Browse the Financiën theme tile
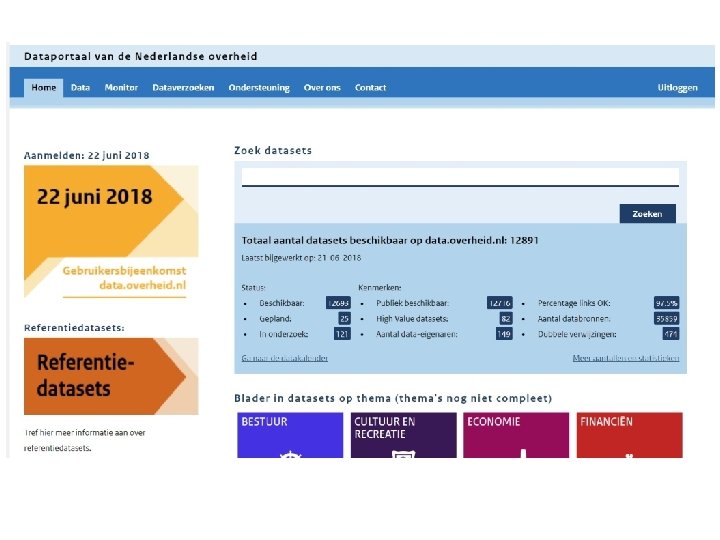Screen dimensions: 720x540 [630, 435]
